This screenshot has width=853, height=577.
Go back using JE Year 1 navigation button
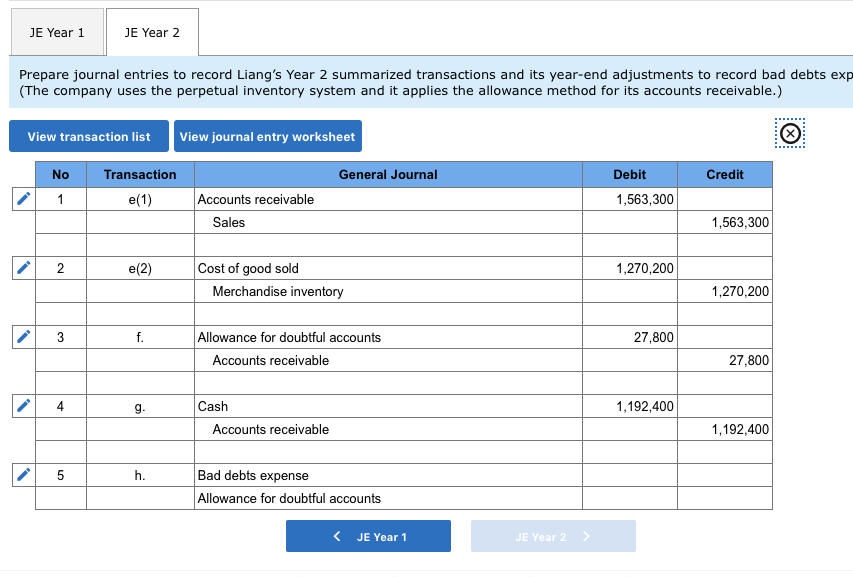pyautogui.click(x=368, y=537)
